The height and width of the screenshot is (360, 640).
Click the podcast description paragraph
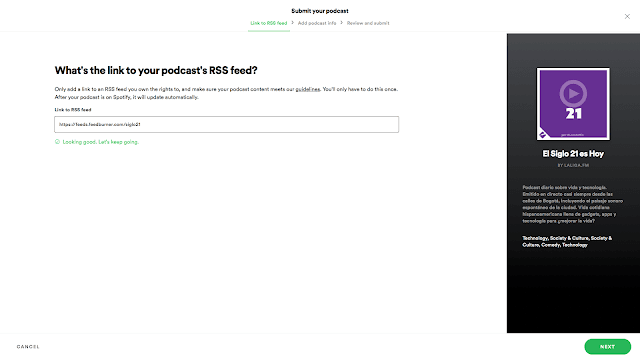pyautogui.click(x=573, y=204)
